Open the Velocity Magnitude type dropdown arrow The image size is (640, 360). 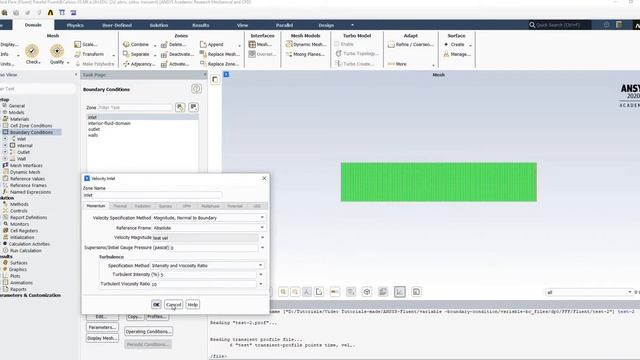[x=262, y=237]
